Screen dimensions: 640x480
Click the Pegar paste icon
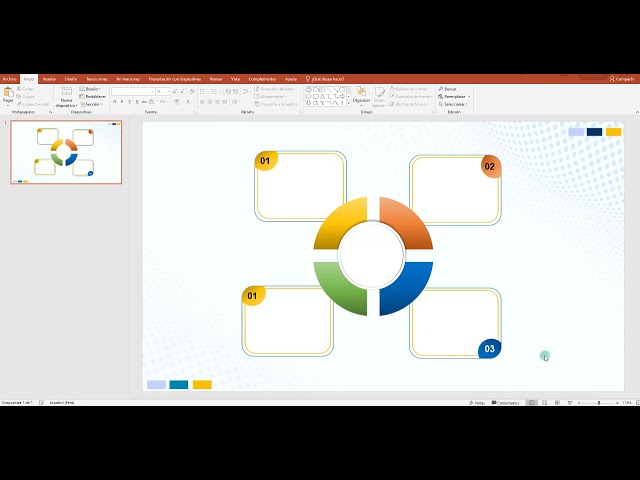(8, 93)
